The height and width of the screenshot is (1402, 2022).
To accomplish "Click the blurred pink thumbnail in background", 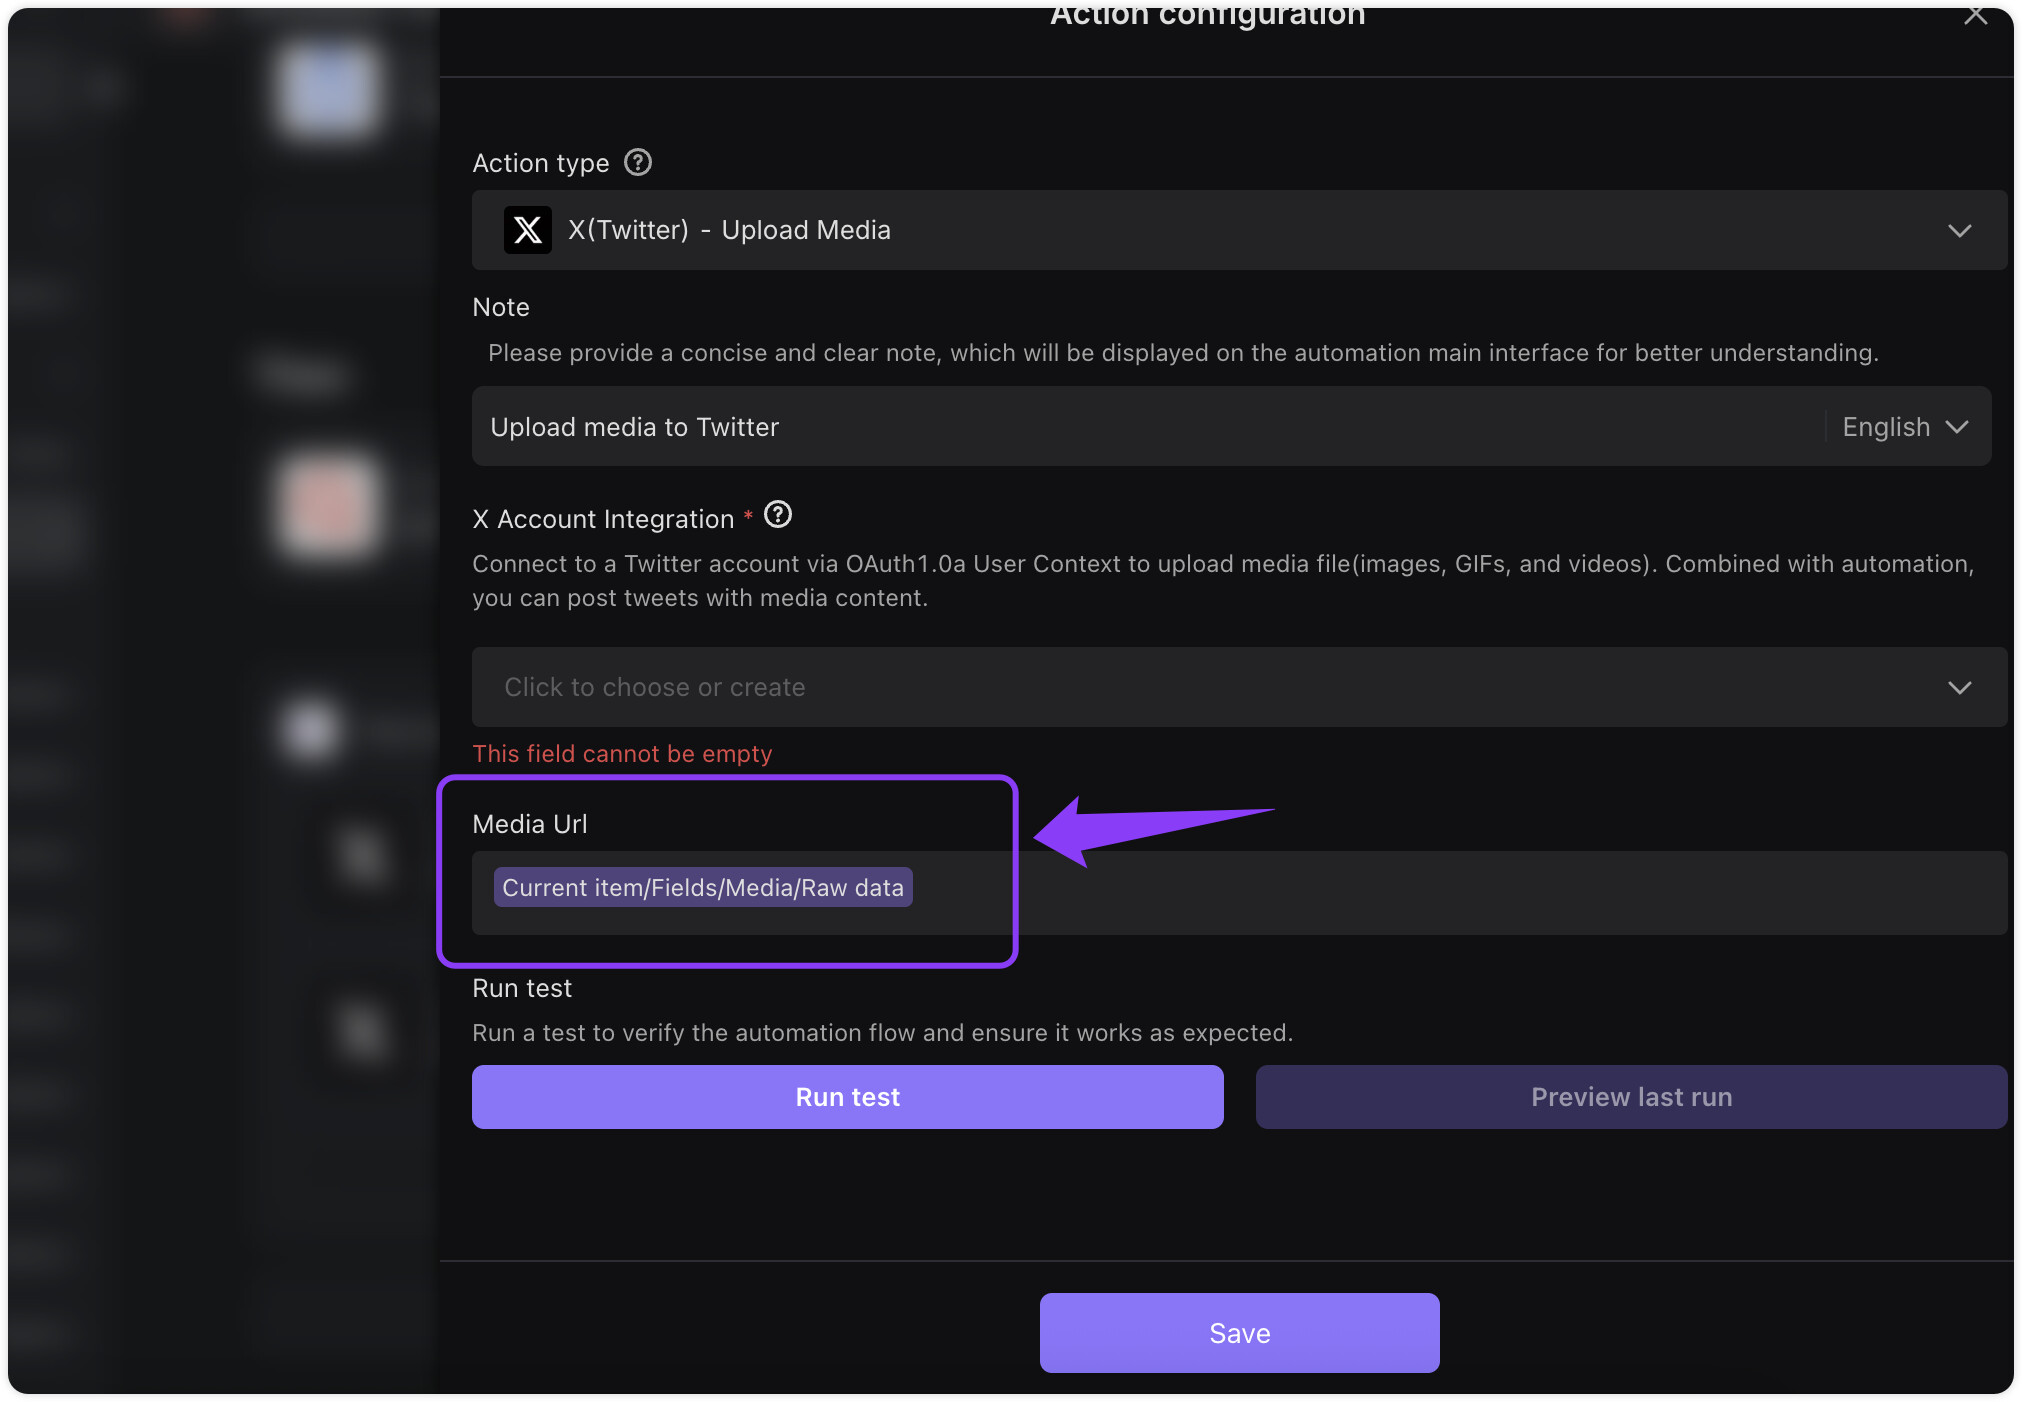I will pos(329,505).
